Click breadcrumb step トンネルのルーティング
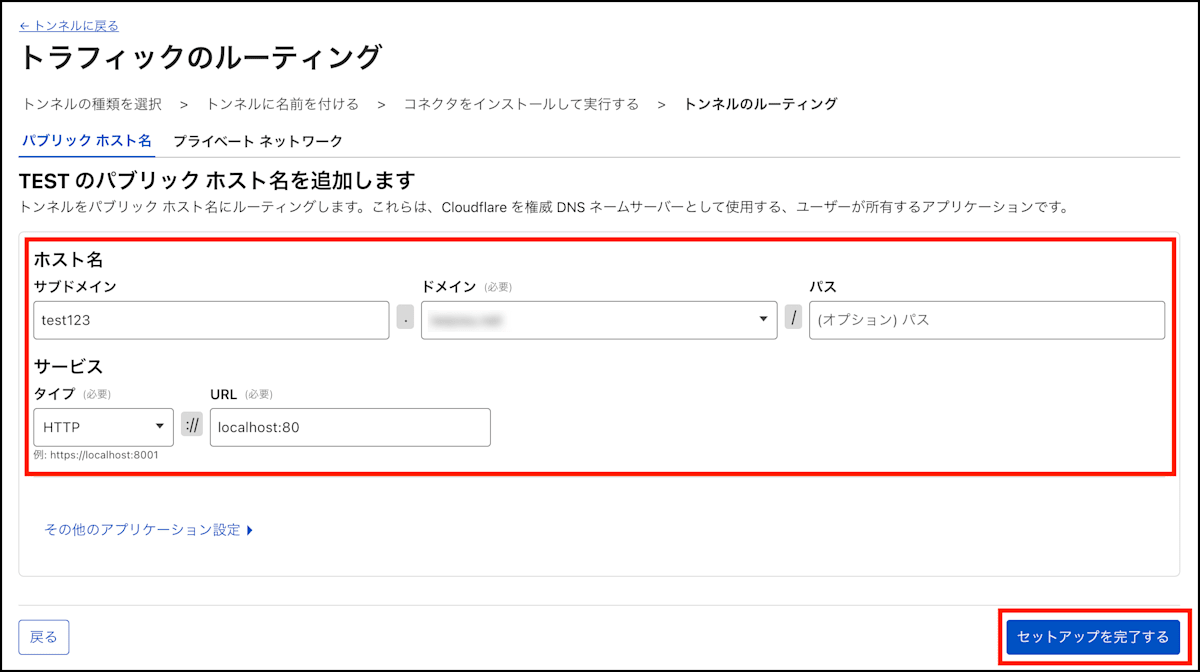 click(761, 104)
